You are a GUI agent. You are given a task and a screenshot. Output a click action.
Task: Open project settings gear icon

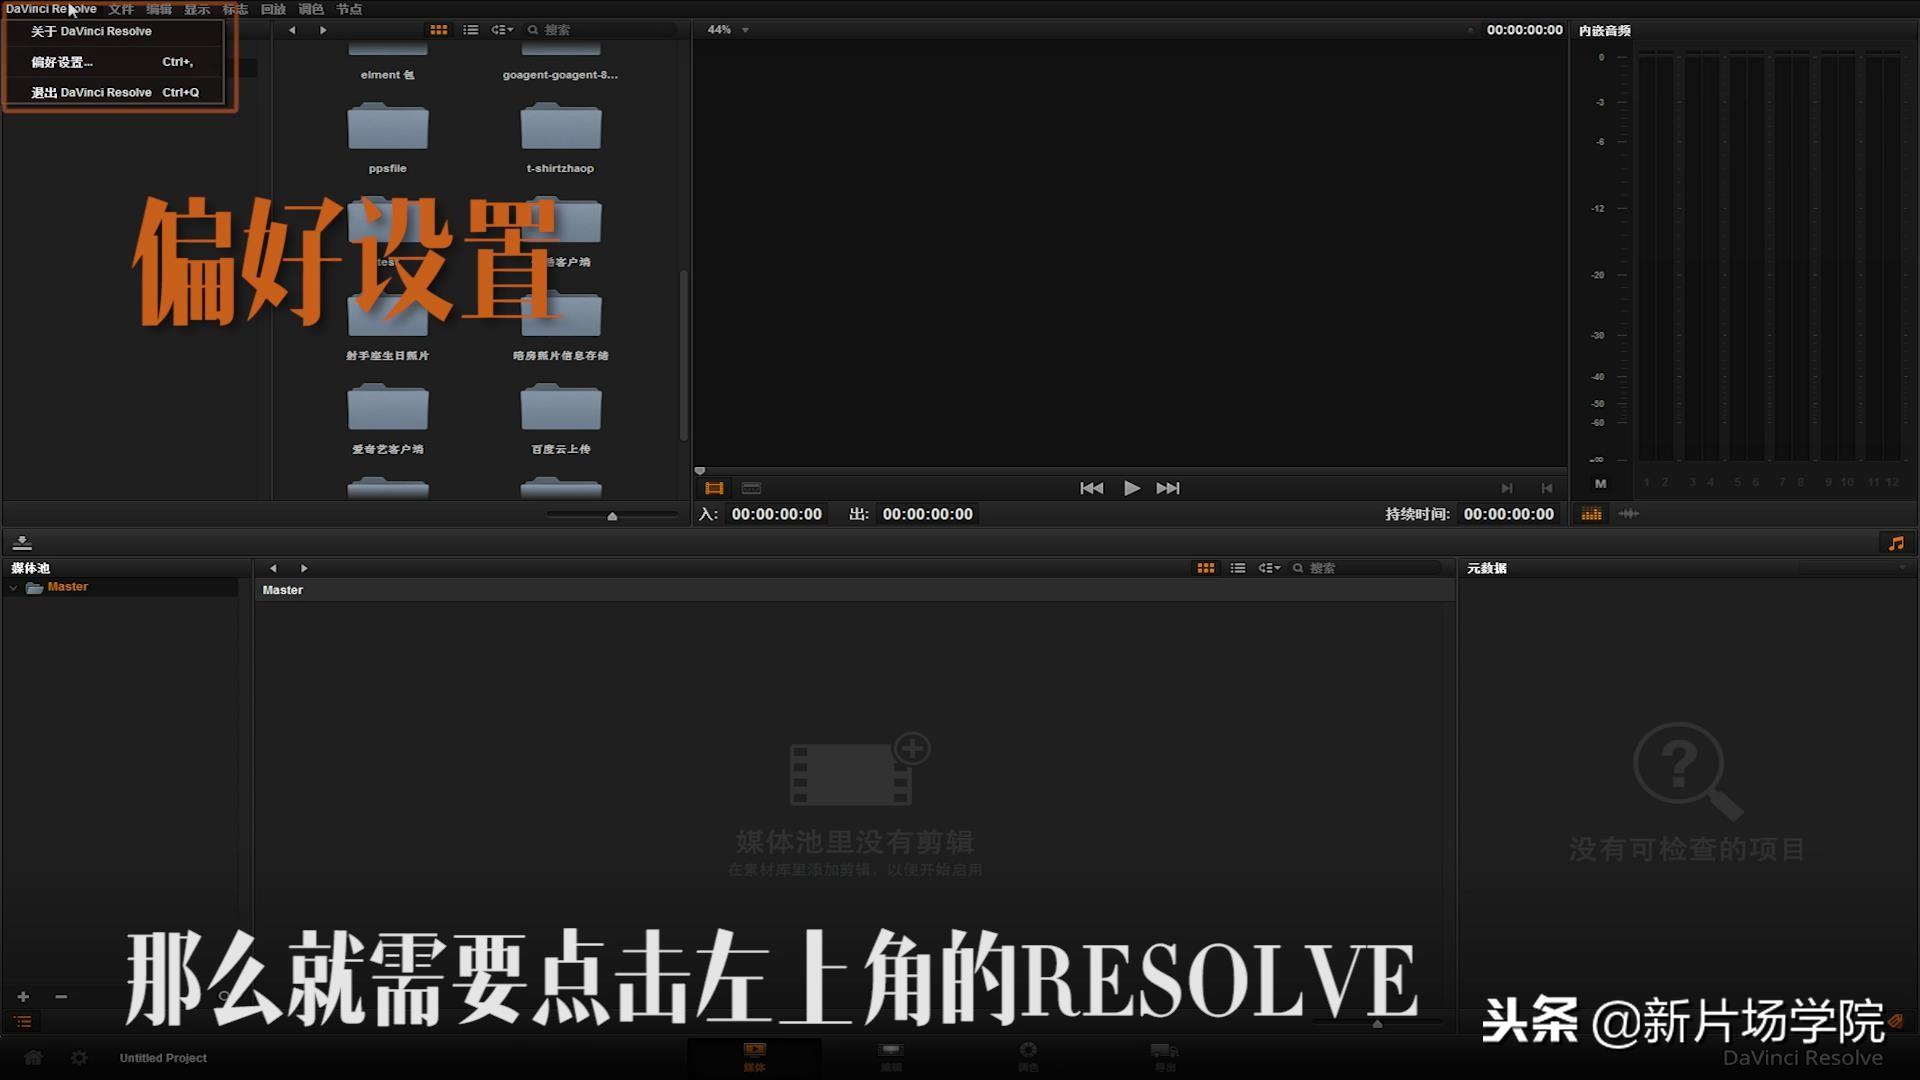[x=79, y=1058]
